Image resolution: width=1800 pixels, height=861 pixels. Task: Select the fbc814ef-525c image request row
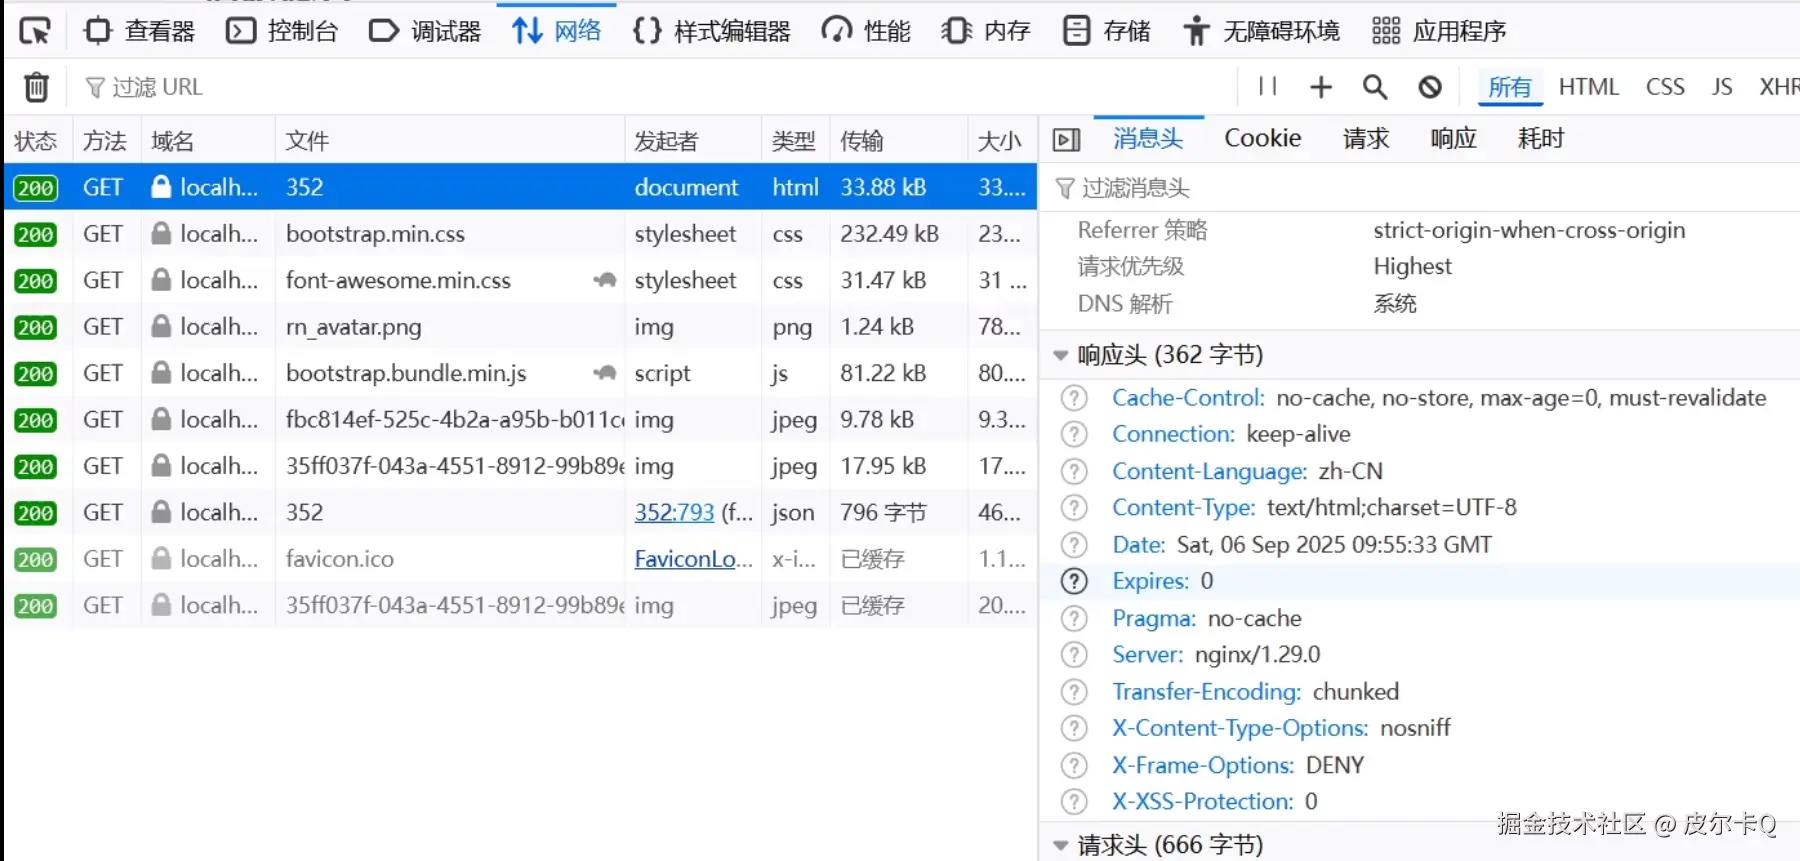(x=520, y=420)
